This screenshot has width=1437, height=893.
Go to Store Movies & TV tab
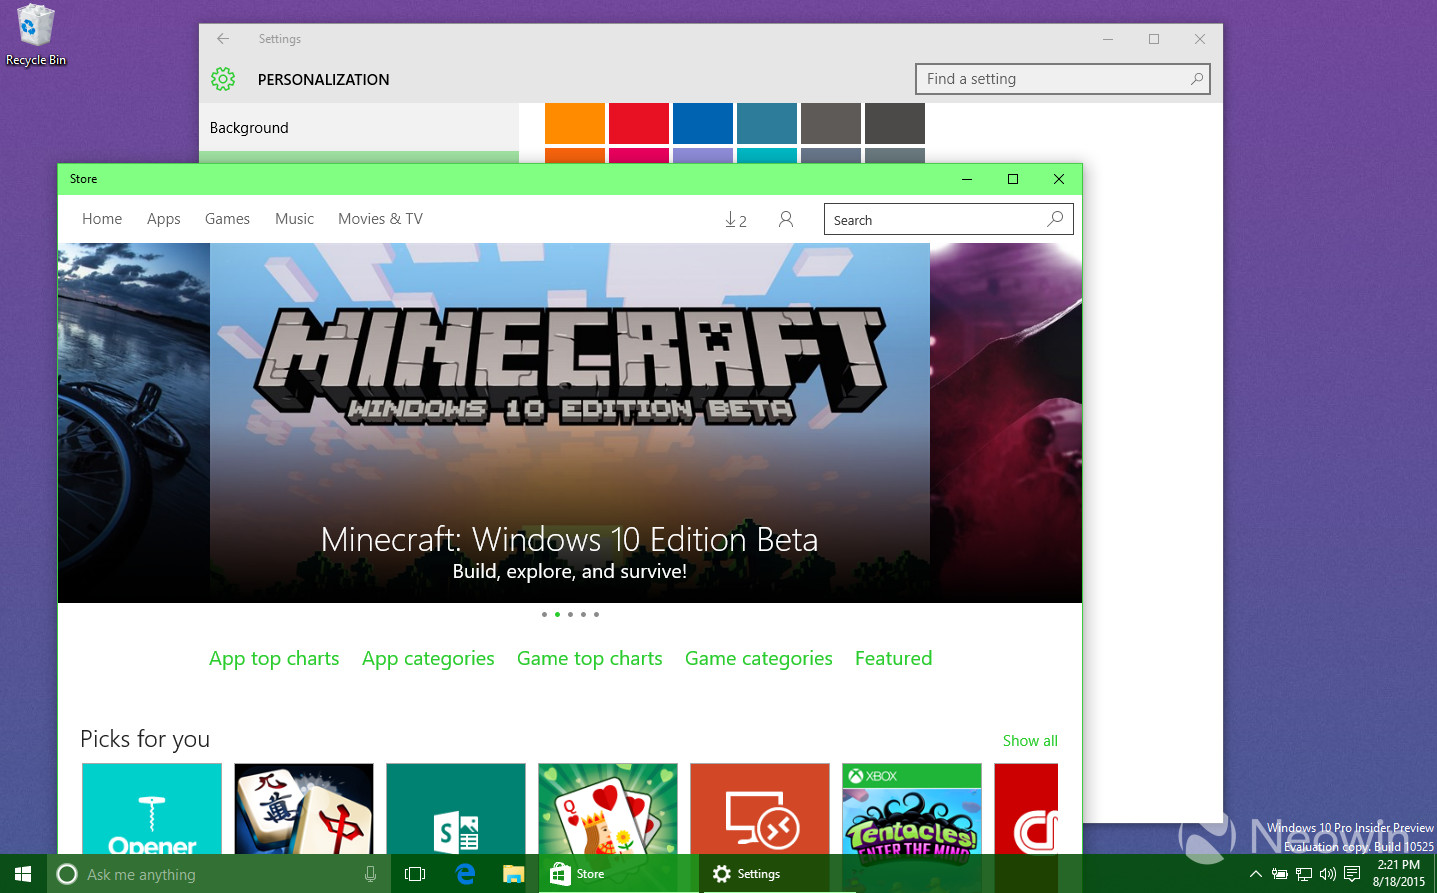pyautogui.click(x=380, y=219)
